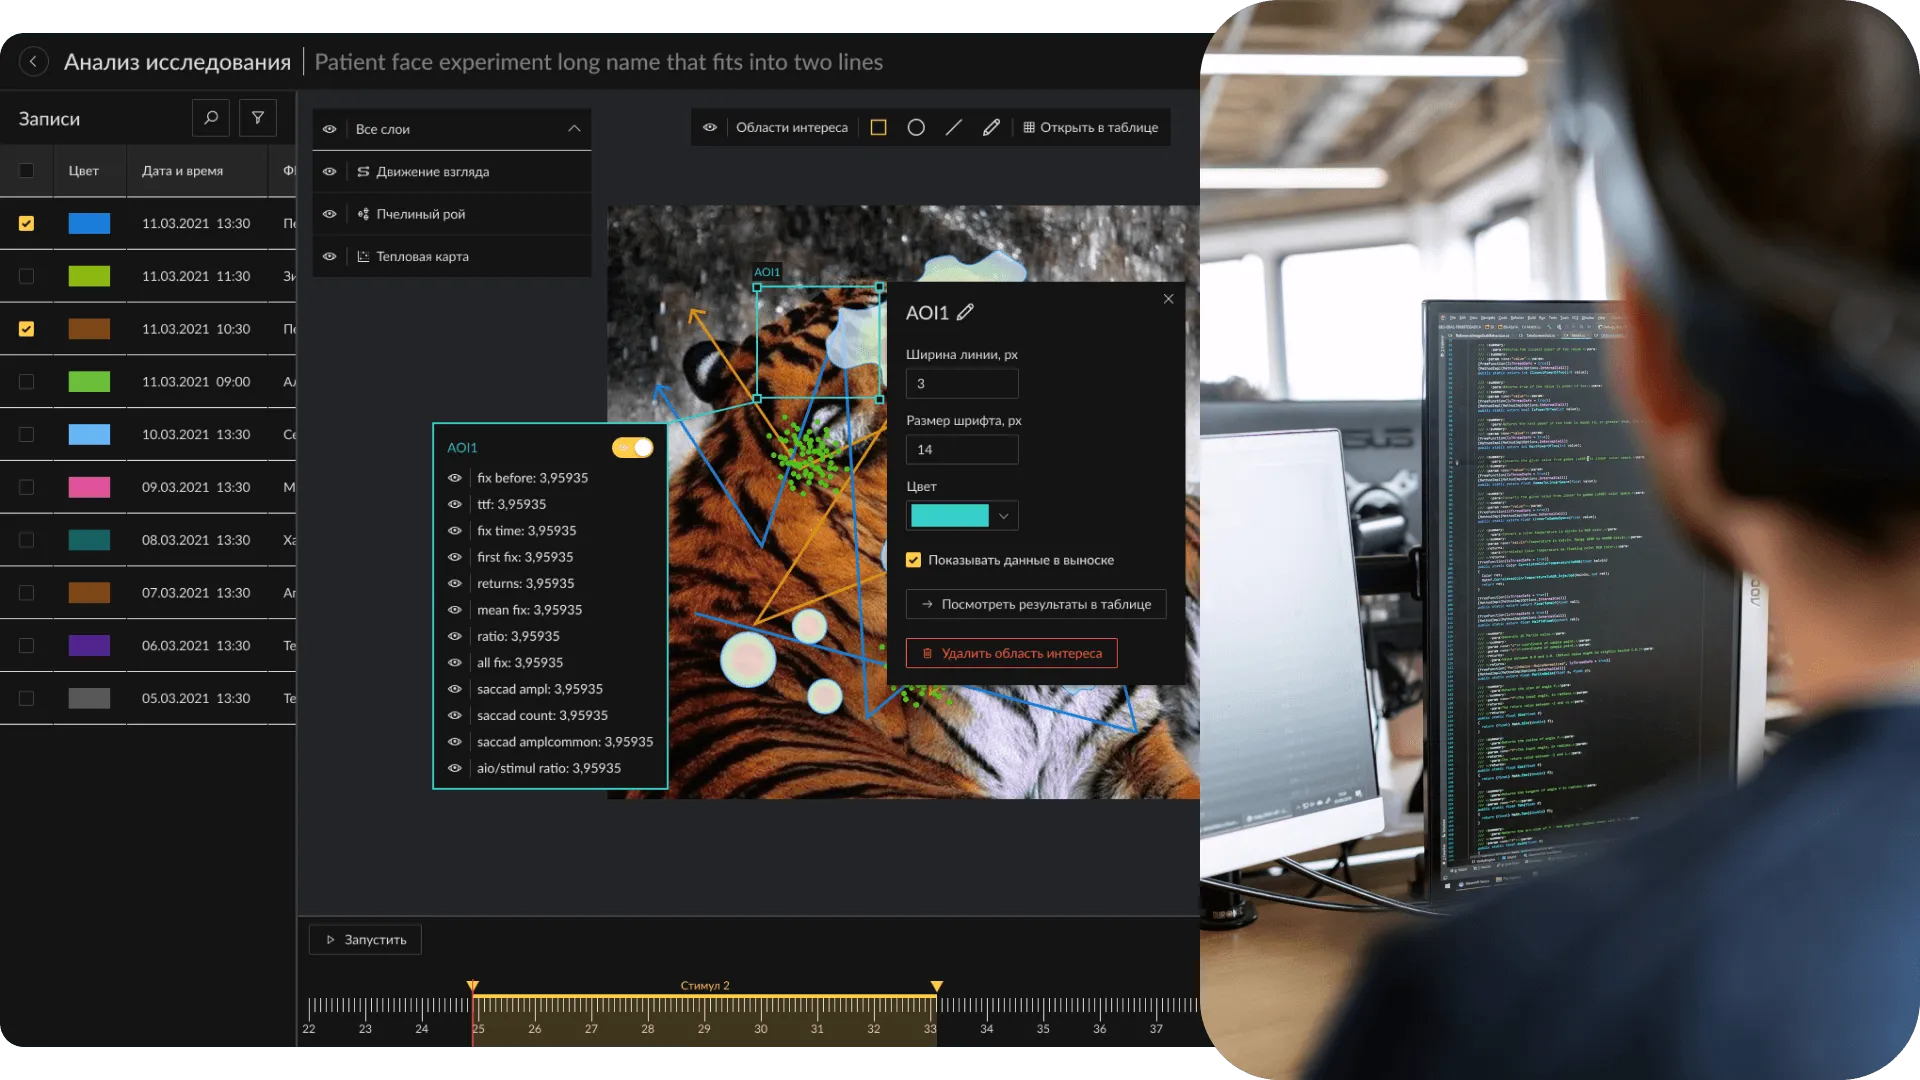Uncheck Показывать данные в выноске
Viewport: 1920px width, 1080px height.
pyautogui.click(x=913, y=560)
